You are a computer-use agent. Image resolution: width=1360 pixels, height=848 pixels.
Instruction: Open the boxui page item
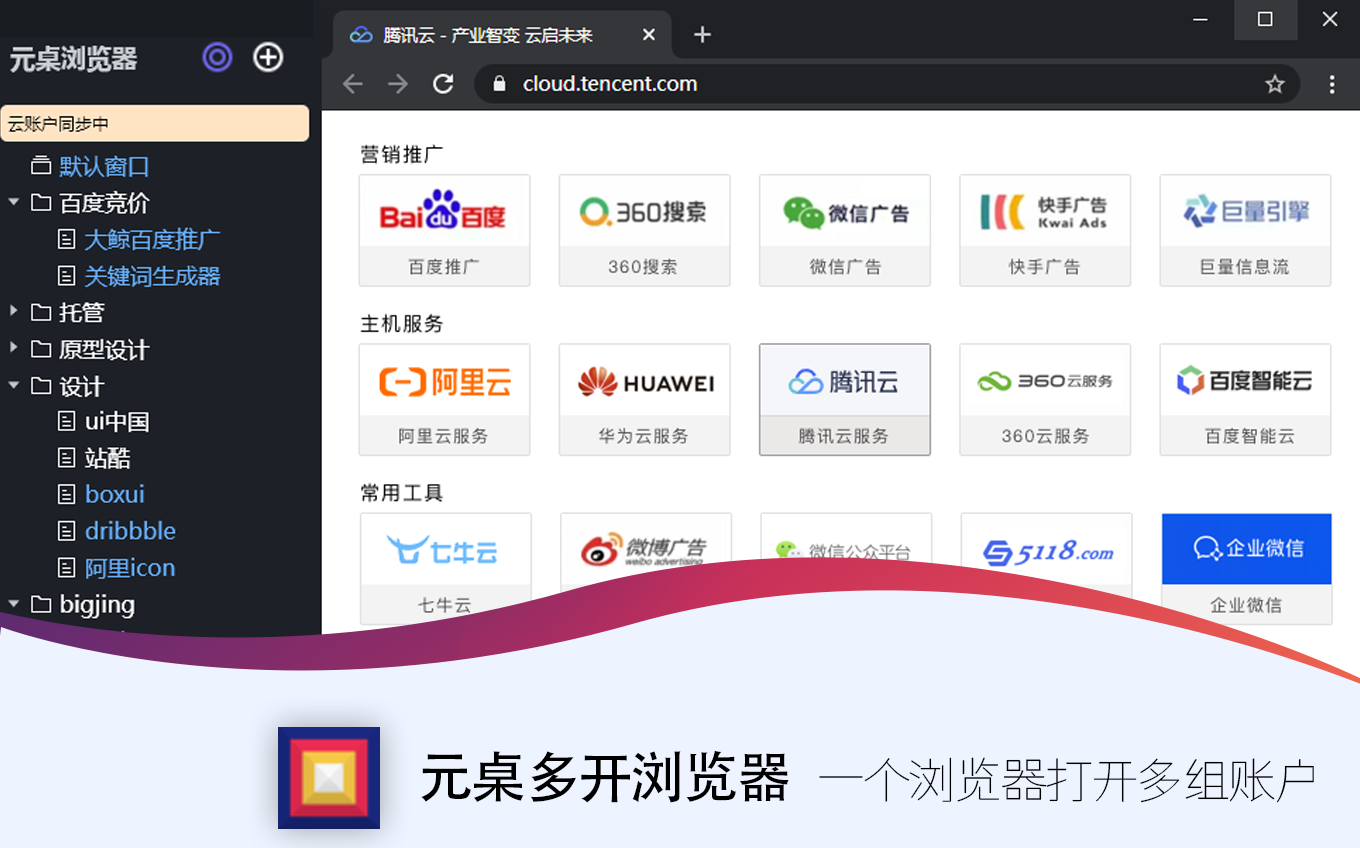pyautogui.click(x=115, y=494)
